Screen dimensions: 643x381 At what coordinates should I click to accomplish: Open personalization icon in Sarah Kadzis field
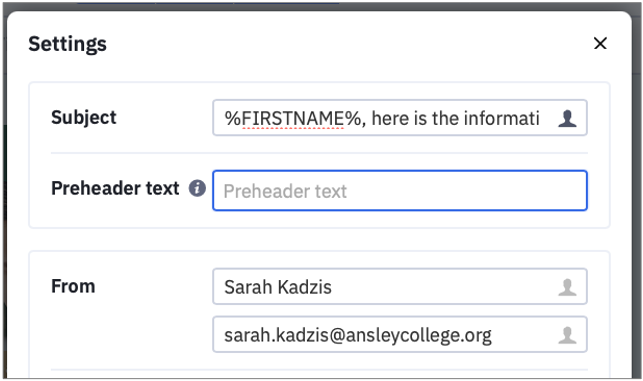click(x=568, y=287)
